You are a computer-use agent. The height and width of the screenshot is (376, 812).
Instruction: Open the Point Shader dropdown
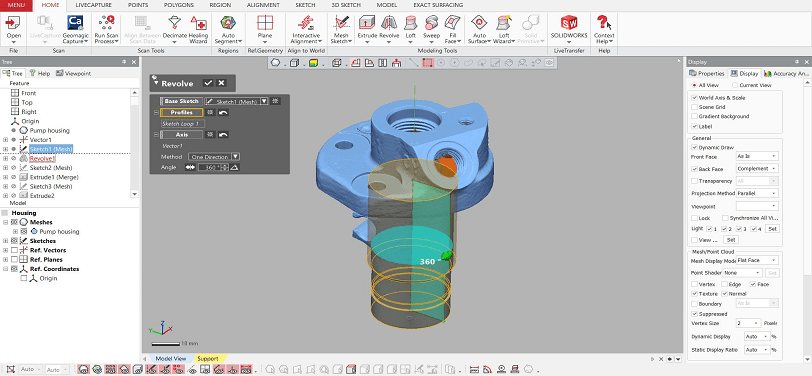point(743,272)
